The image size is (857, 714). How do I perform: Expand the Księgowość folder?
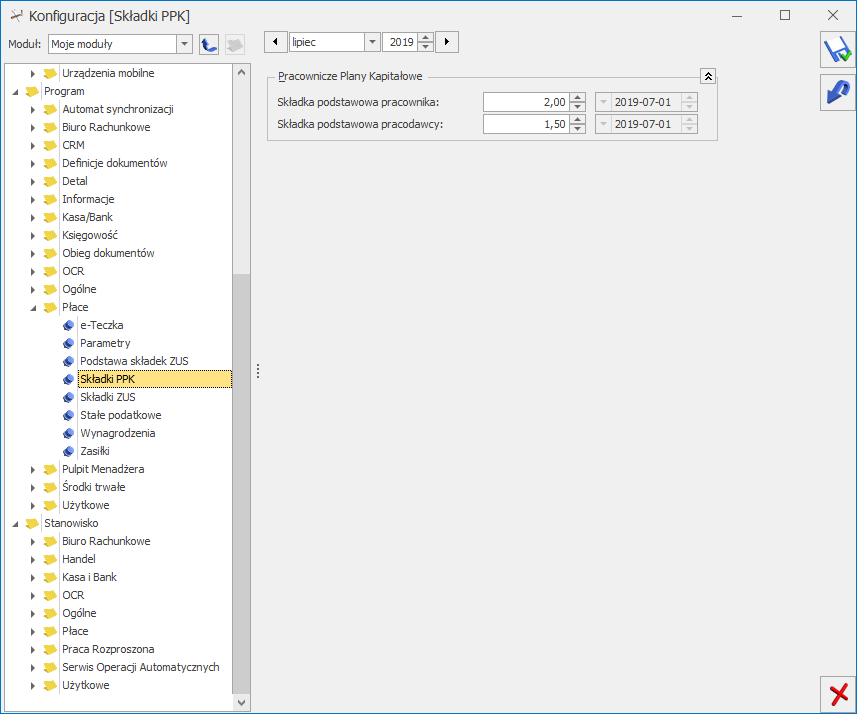(33, 235)
